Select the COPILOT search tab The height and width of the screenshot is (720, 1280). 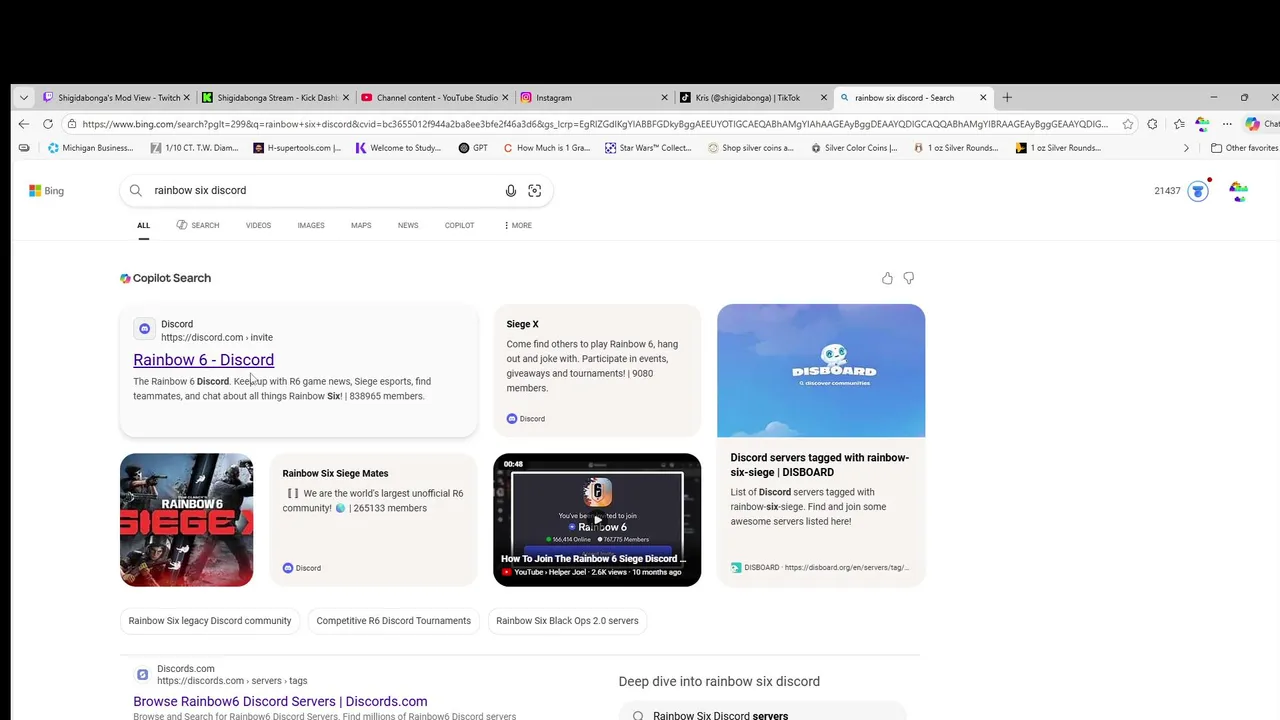pyautogui.click(x=459, y=225)
